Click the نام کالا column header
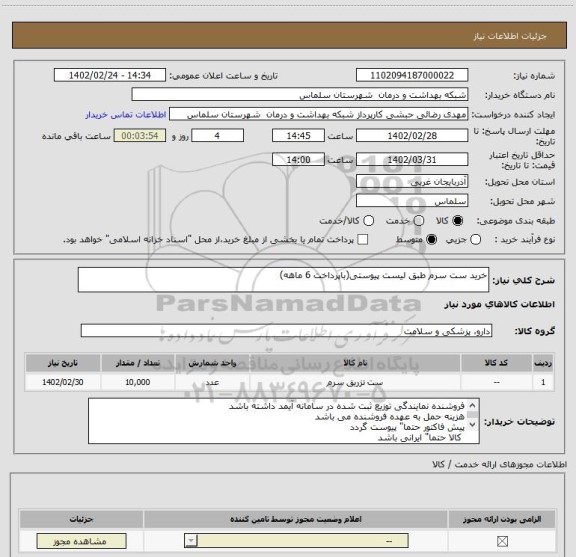This screenshot has height=557, width=576. (355, 363)
